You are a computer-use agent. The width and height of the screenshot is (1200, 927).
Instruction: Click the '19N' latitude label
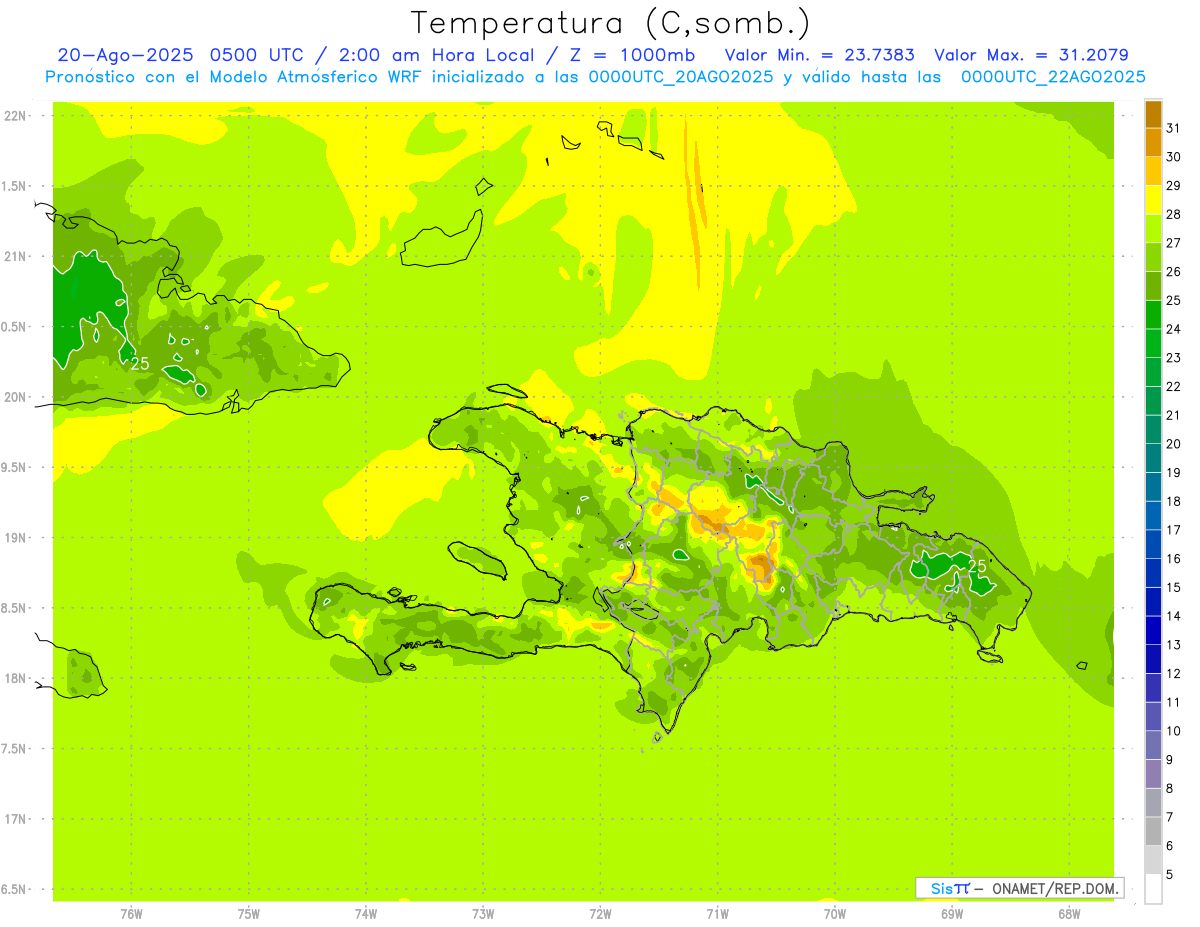15,538
